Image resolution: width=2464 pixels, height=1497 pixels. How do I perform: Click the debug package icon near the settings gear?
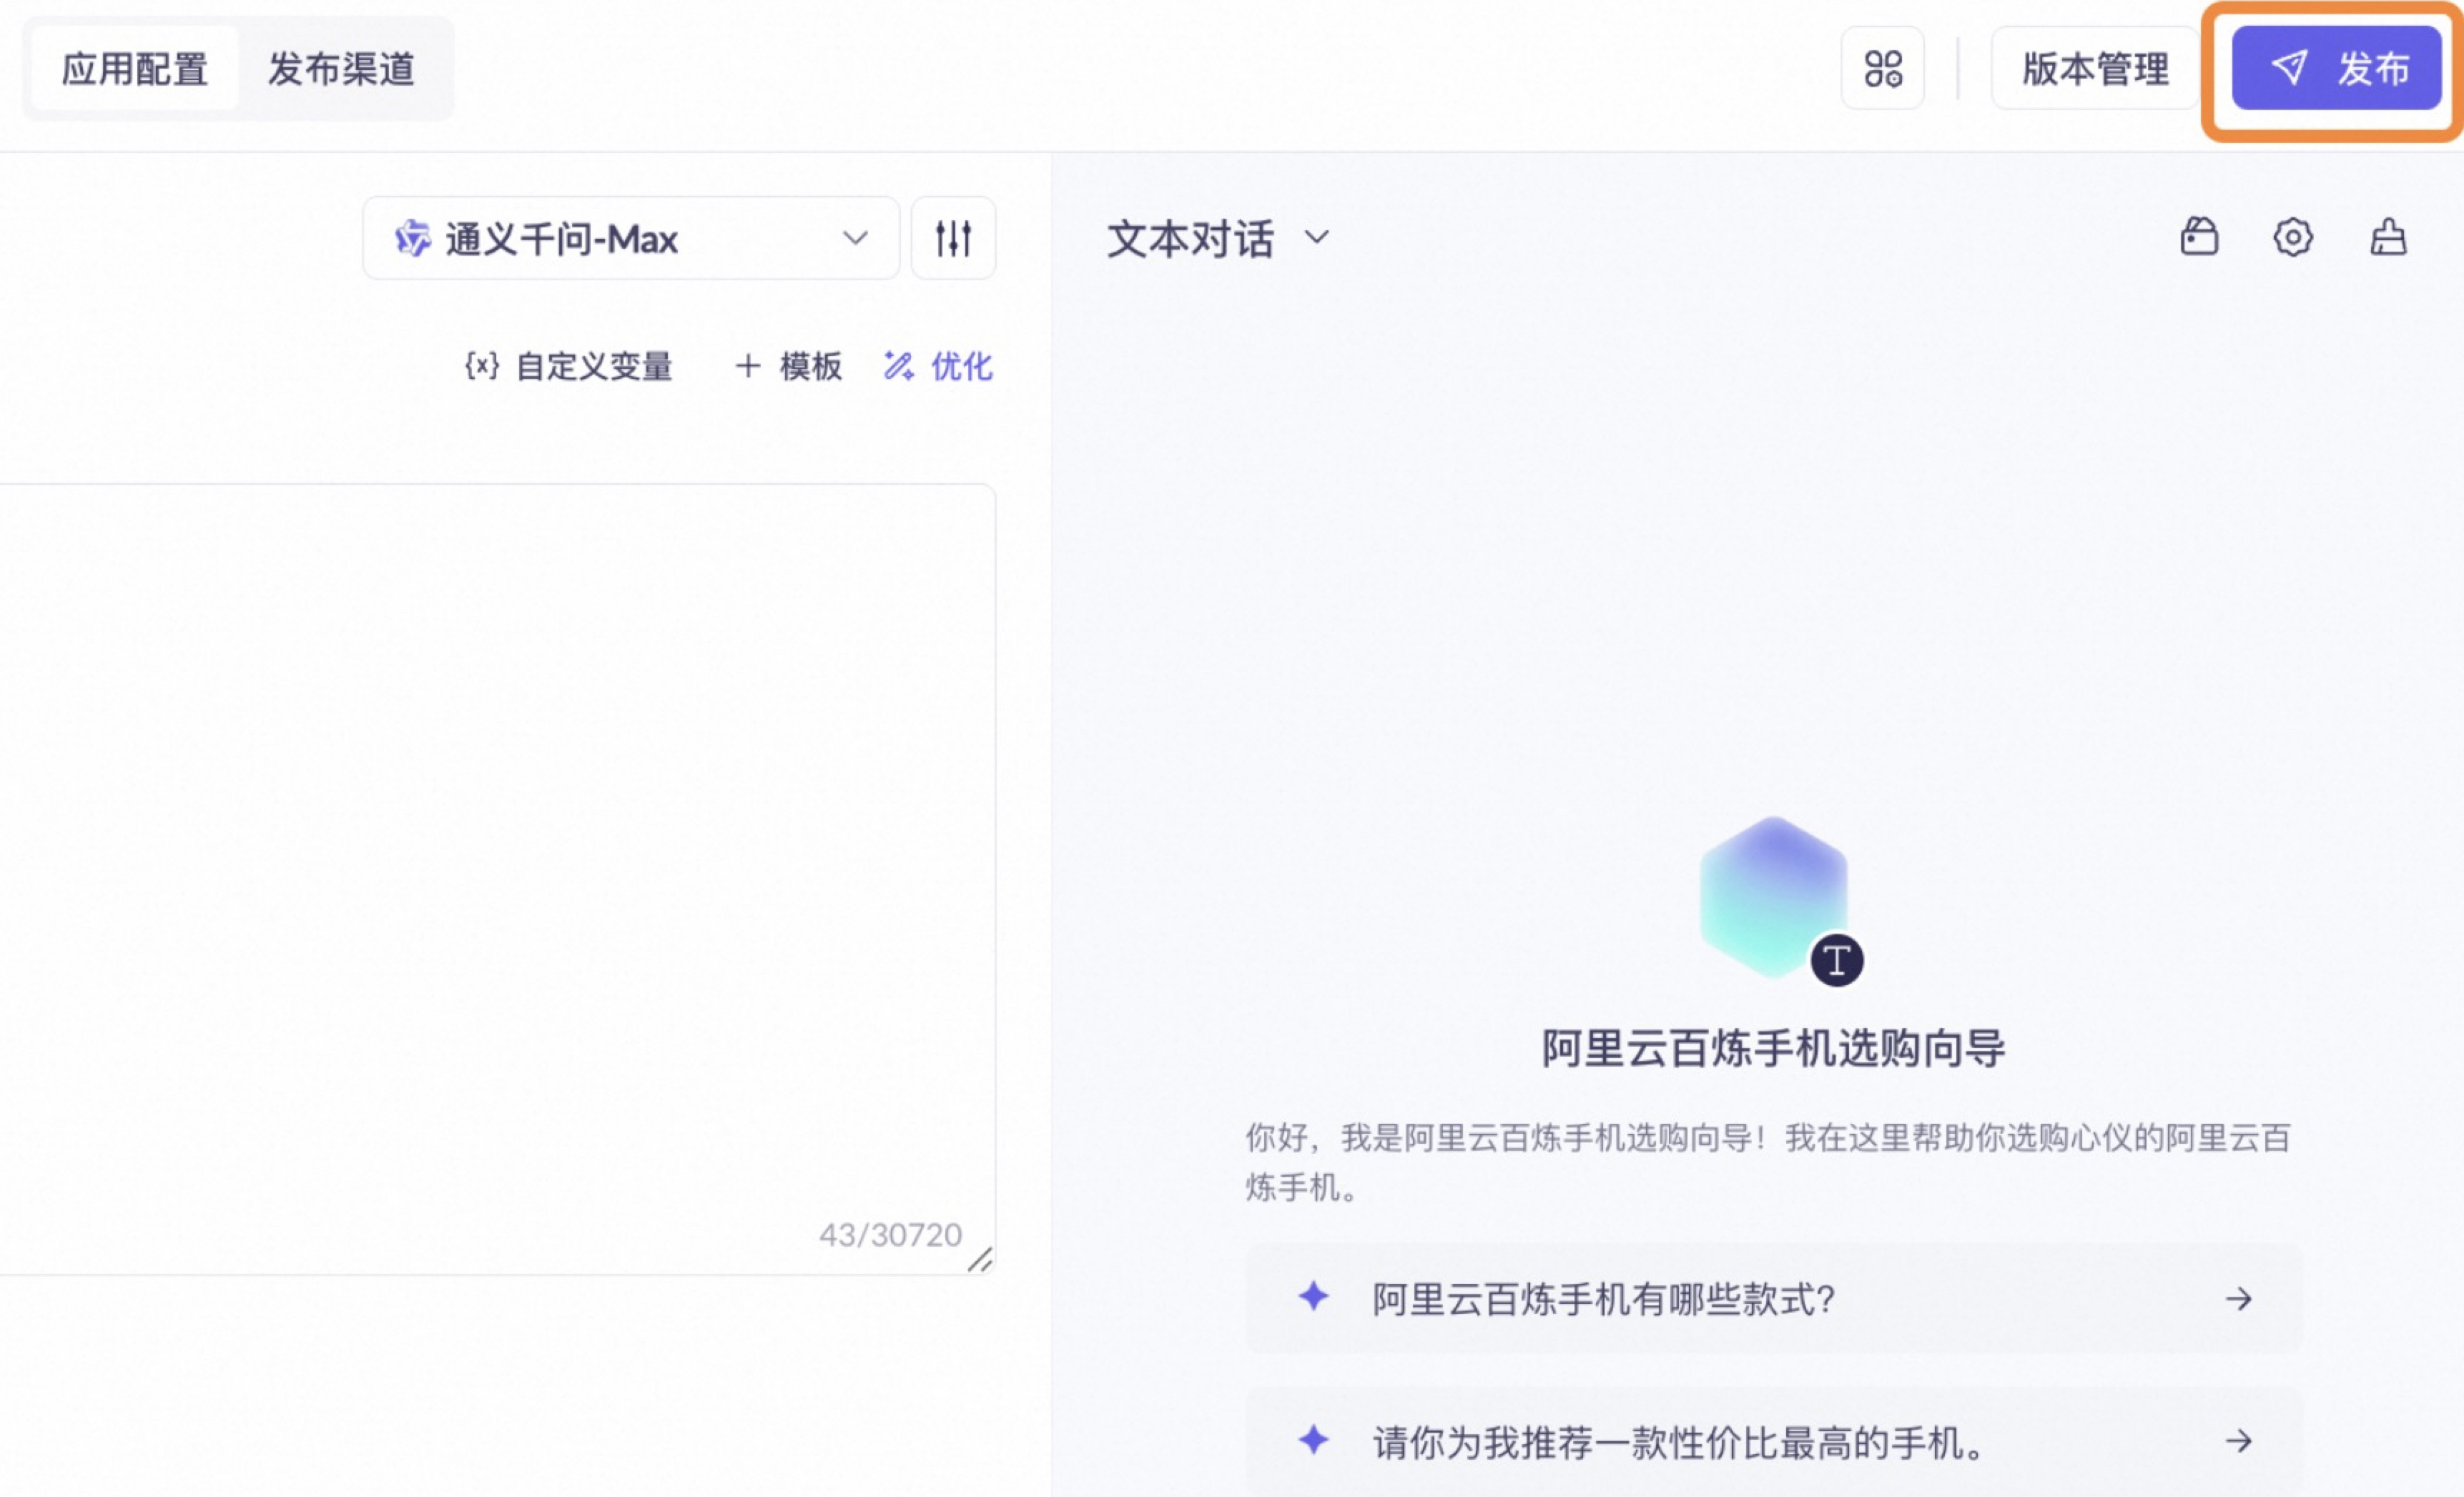tap(2199, 238)
